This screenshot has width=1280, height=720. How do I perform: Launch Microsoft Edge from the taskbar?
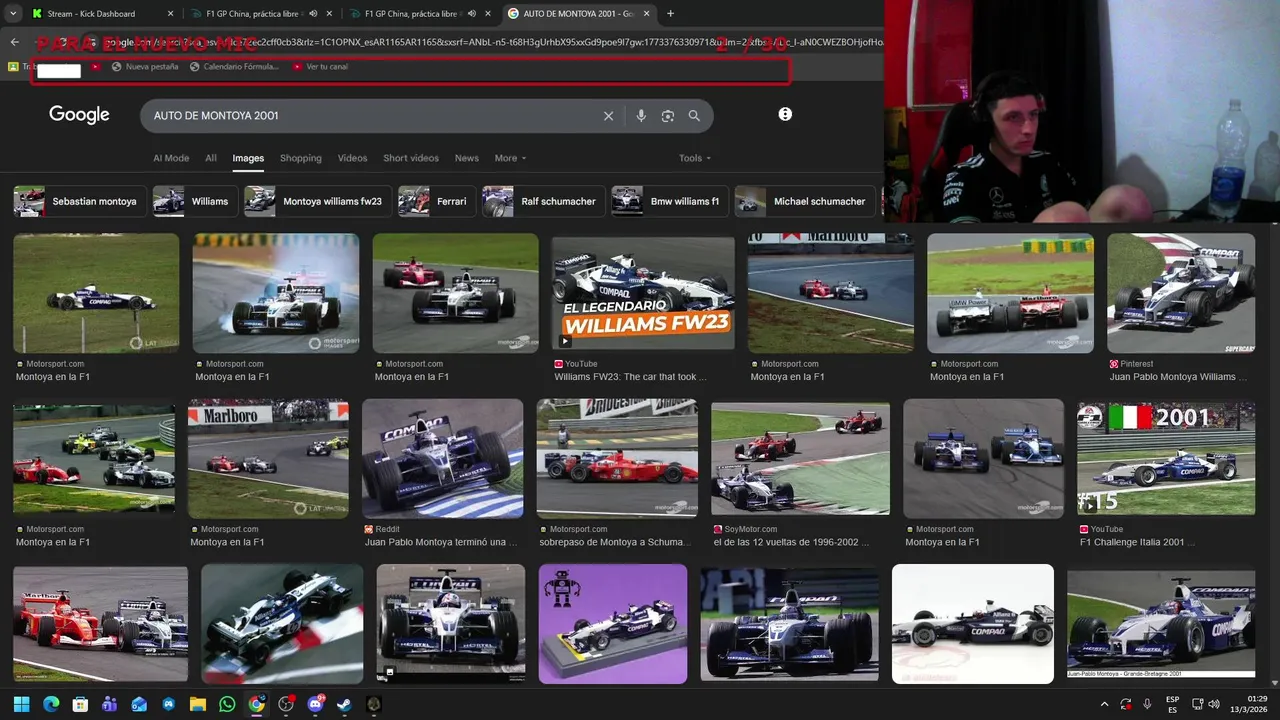pyautogui.click(x=51, y=704)
